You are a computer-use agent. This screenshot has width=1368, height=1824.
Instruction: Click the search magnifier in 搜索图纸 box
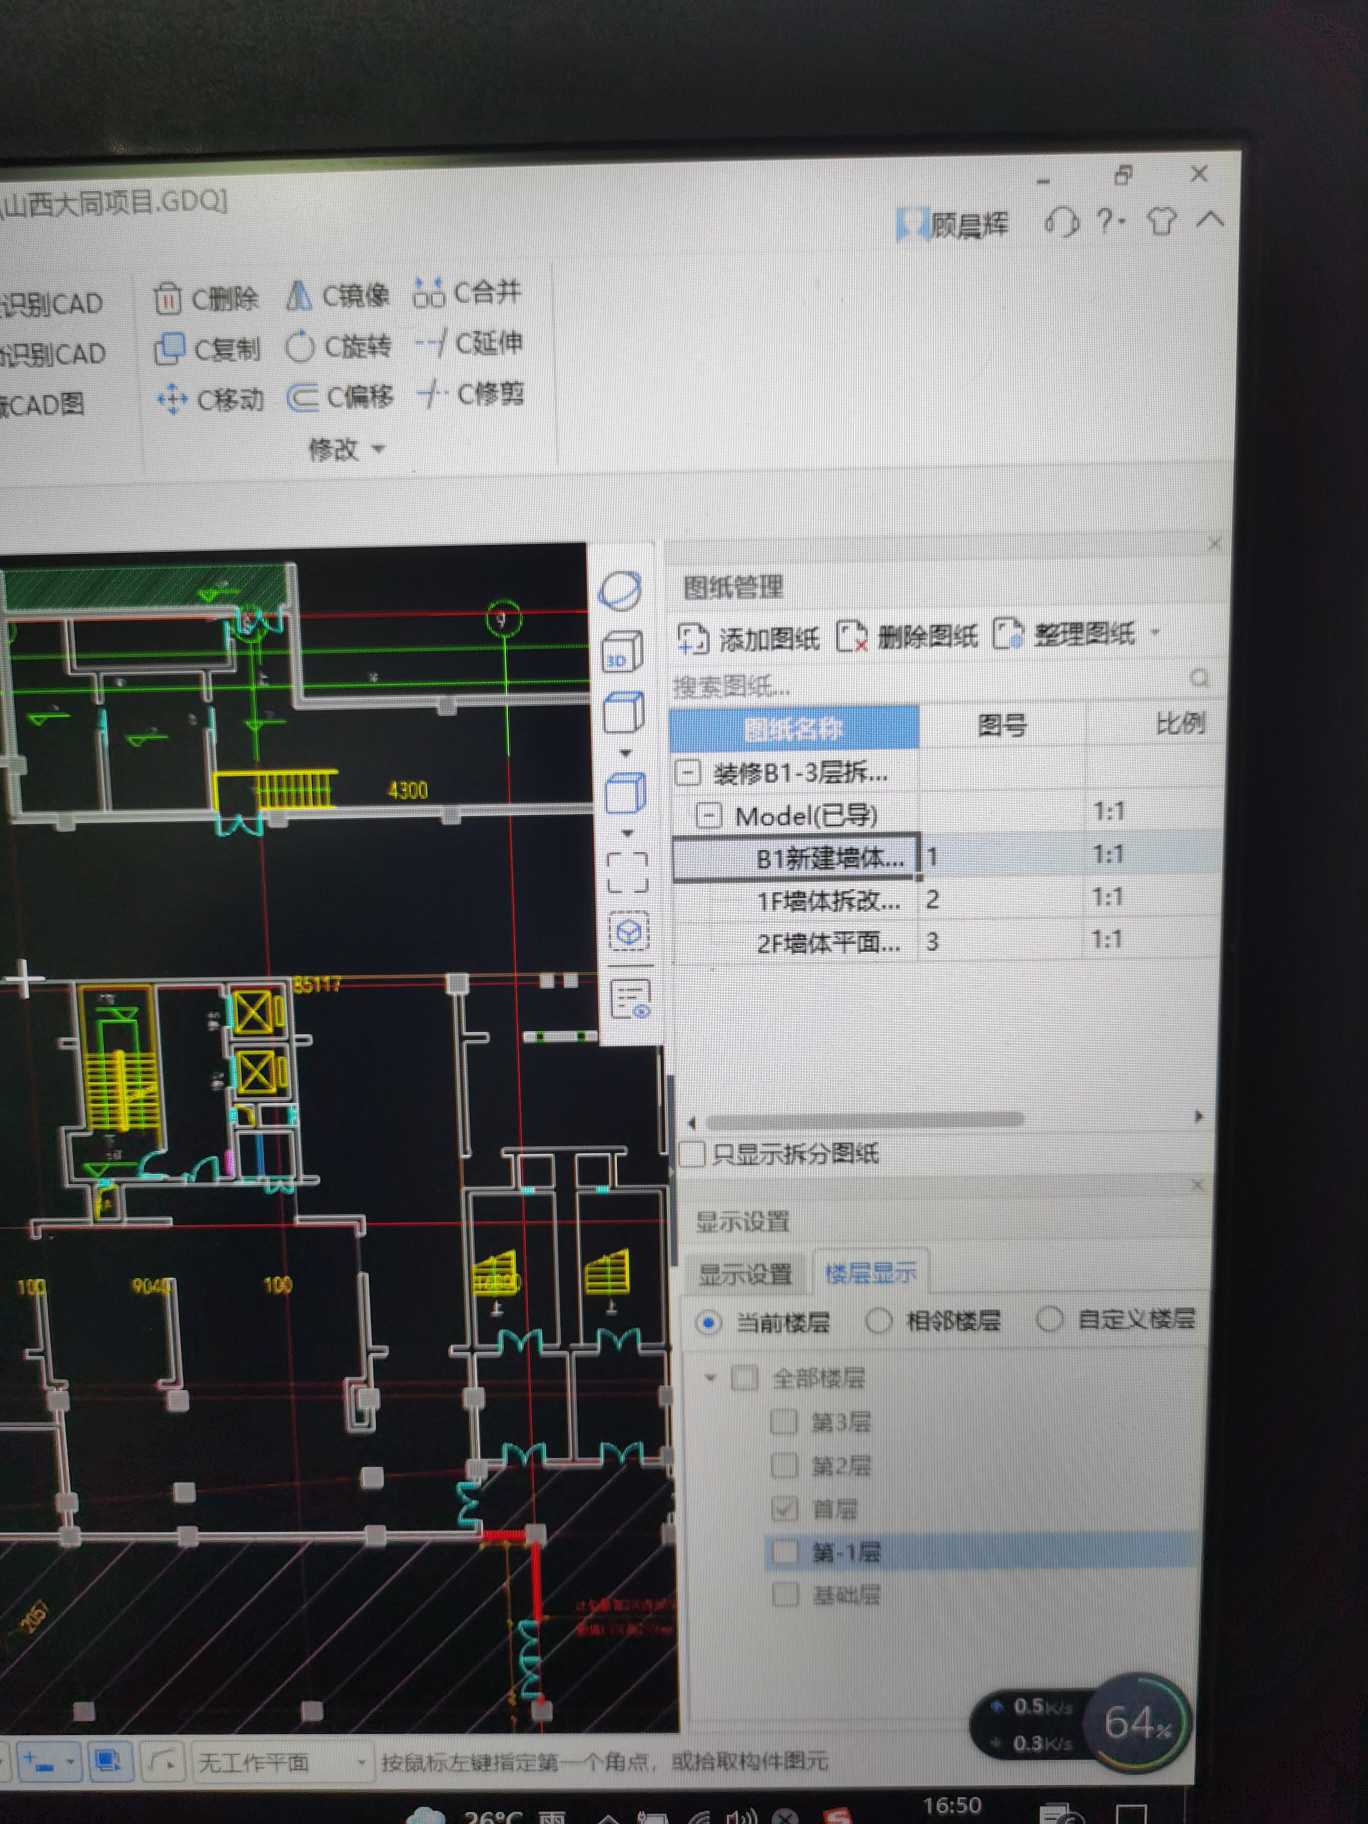1199,678
